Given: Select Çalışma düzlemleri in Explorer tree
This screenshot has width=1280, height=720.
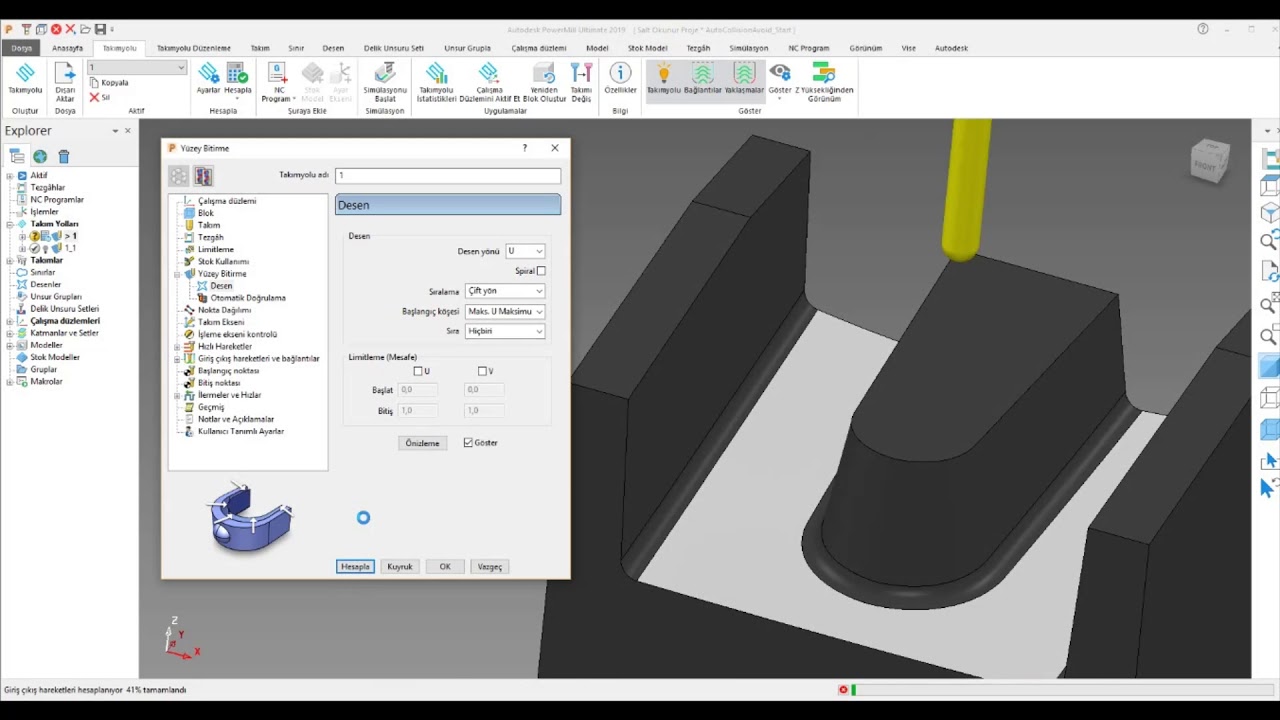Looking at the screenshot, I should point(65,321).
